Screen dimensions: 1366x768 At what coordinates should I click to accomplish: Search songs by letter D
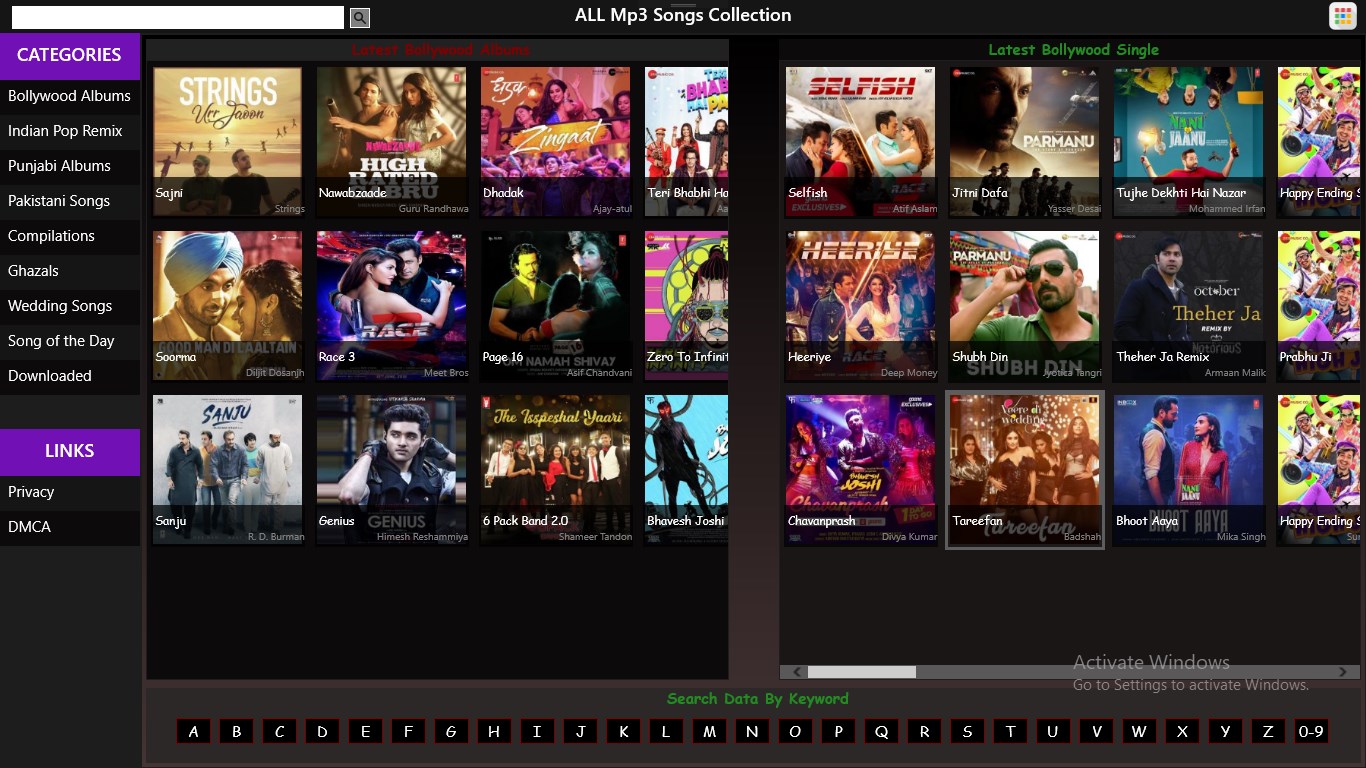tap(322, 732)
